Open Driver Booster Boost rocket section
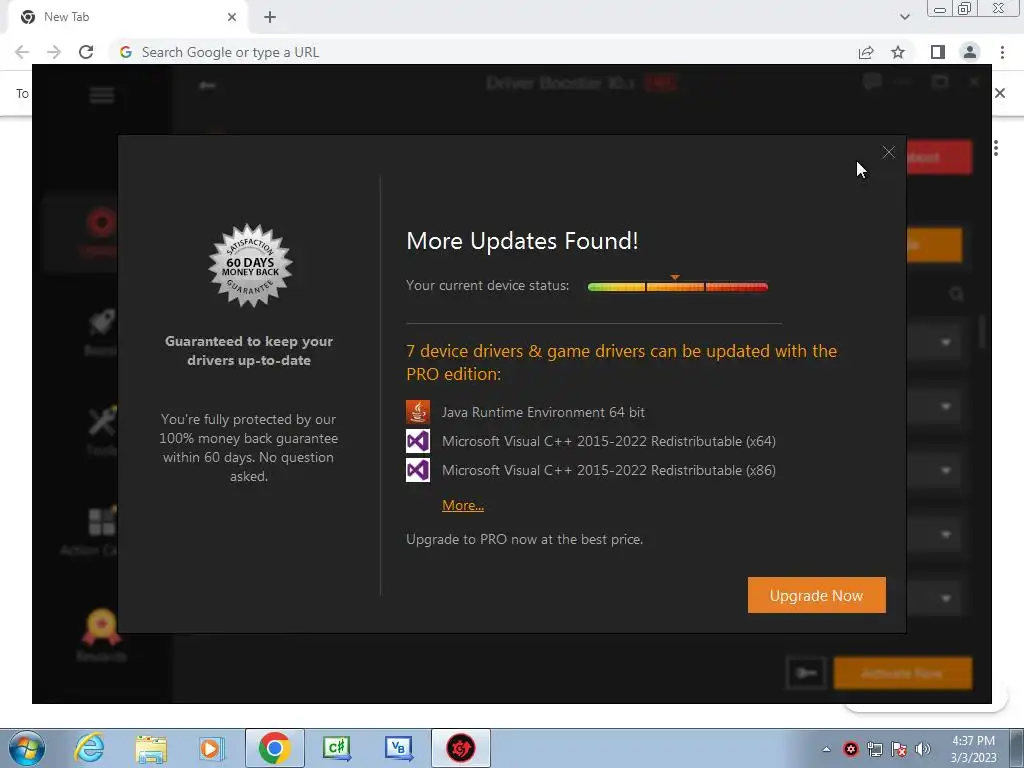 click(102, 332)
